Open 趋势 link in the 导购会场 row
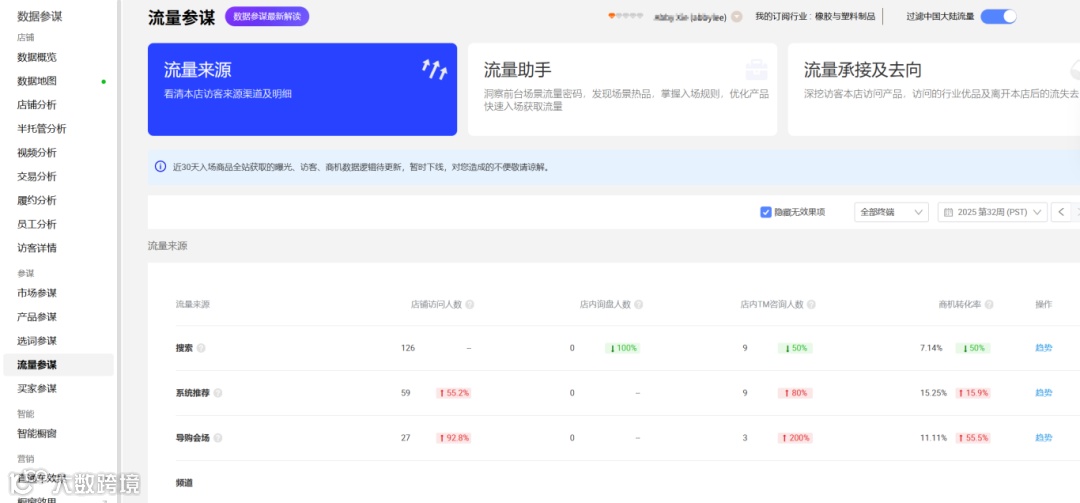This screenshot has height=503, width=1080. pyautogui.click(x=1043, y=438)
